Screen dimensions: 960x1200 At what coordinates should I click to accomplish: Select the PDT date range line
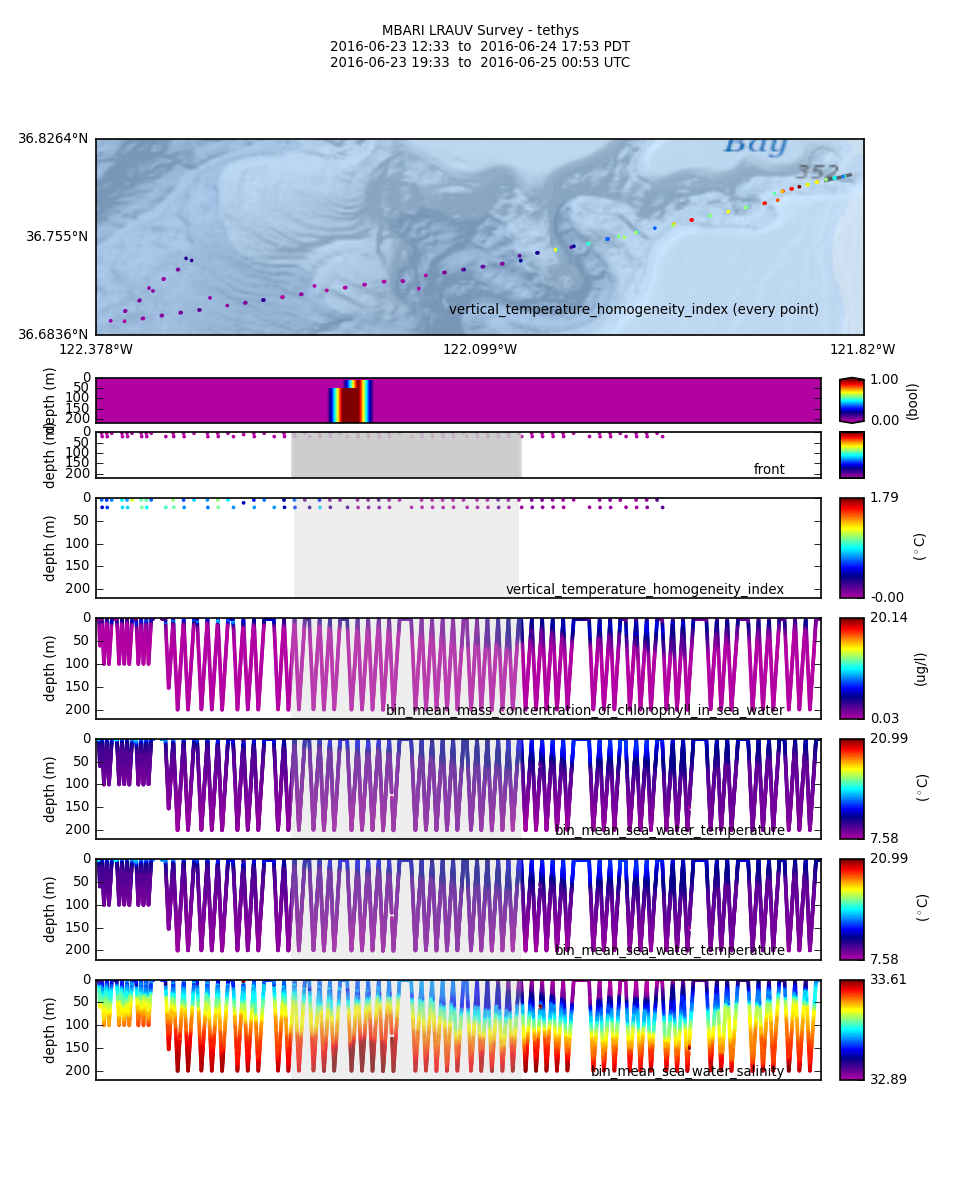coord(480,47)
